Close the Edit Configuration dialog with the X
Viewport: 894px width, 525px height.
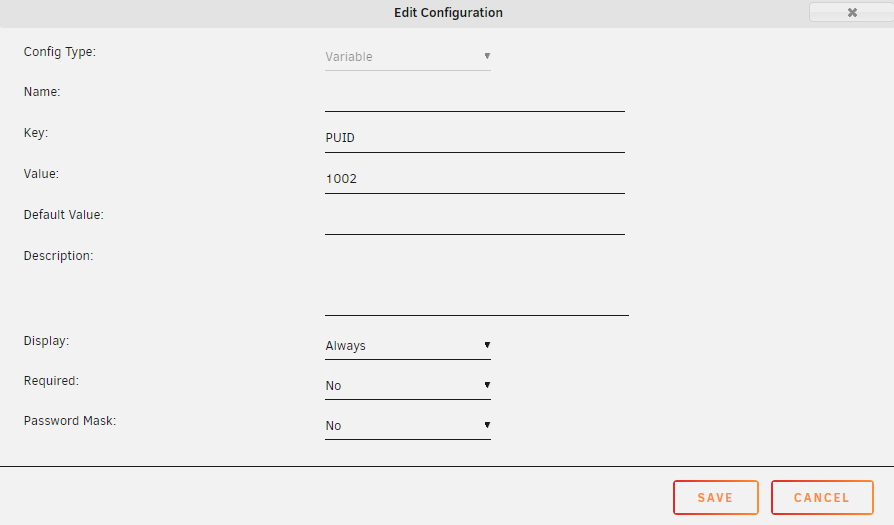pos(852,13)
